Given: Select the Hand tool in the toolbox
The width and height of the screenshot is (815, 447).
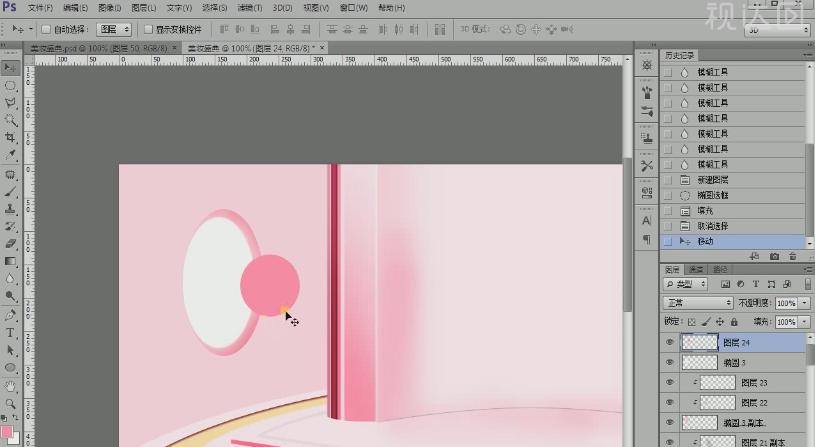Looking at the screenshot, I should point(10,385).
